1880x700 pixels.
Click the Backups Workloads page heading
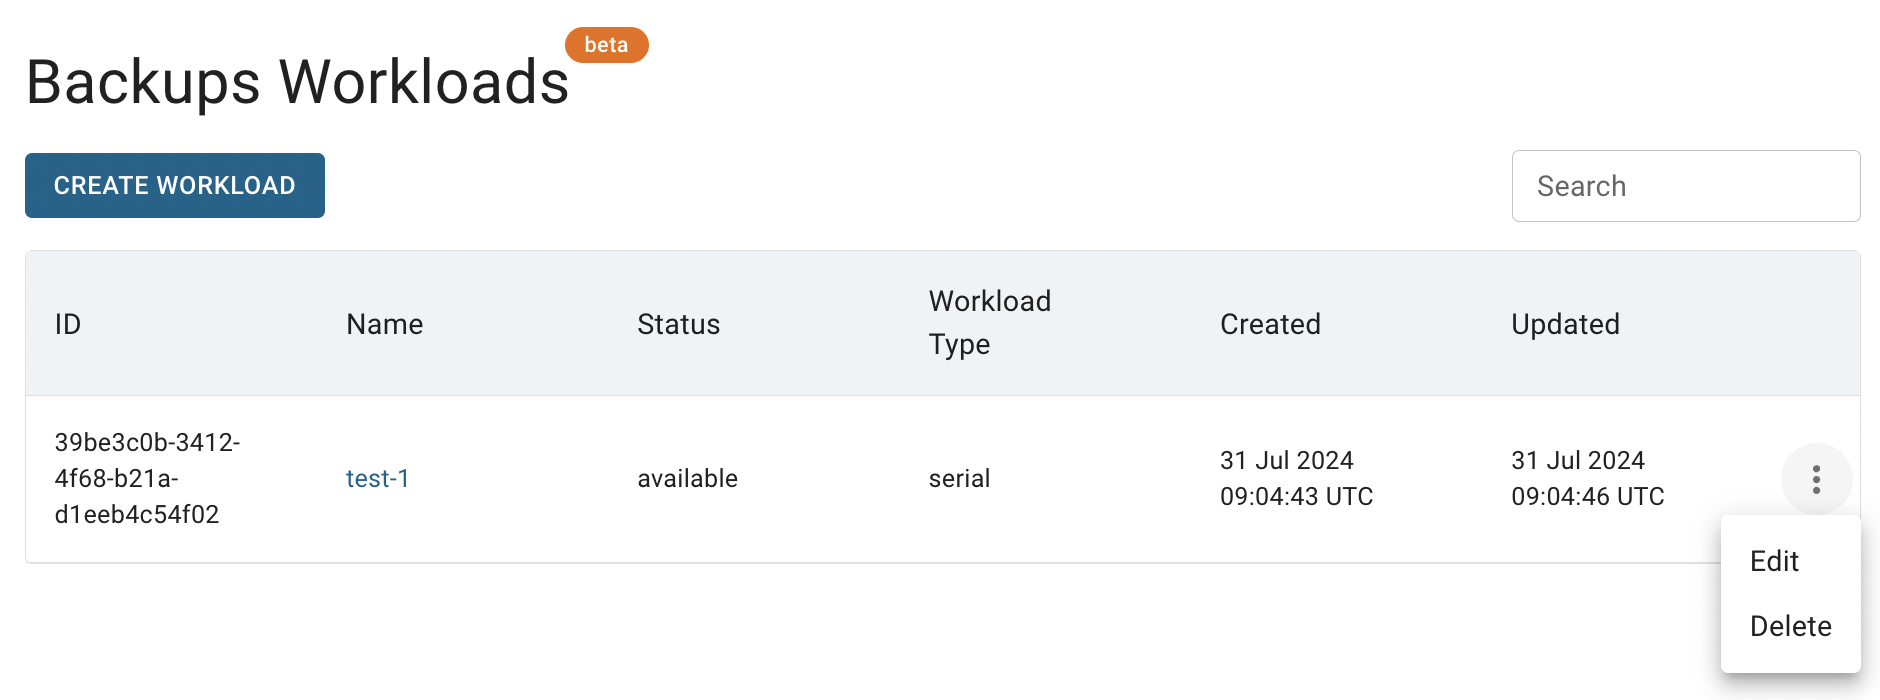298,82
